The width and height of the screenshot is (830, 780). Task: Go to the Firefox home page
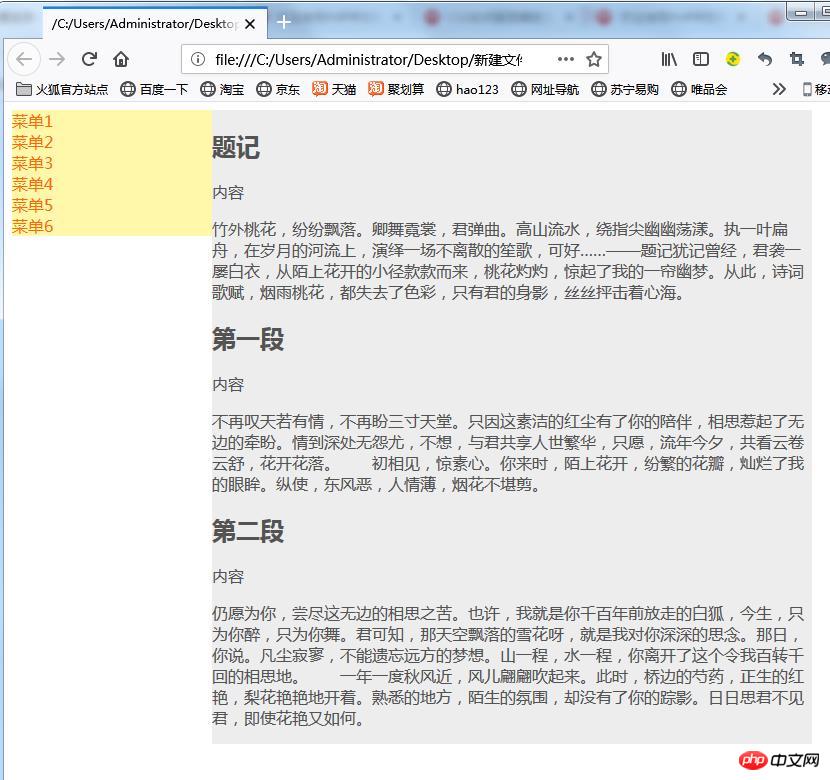coord(119,59)
